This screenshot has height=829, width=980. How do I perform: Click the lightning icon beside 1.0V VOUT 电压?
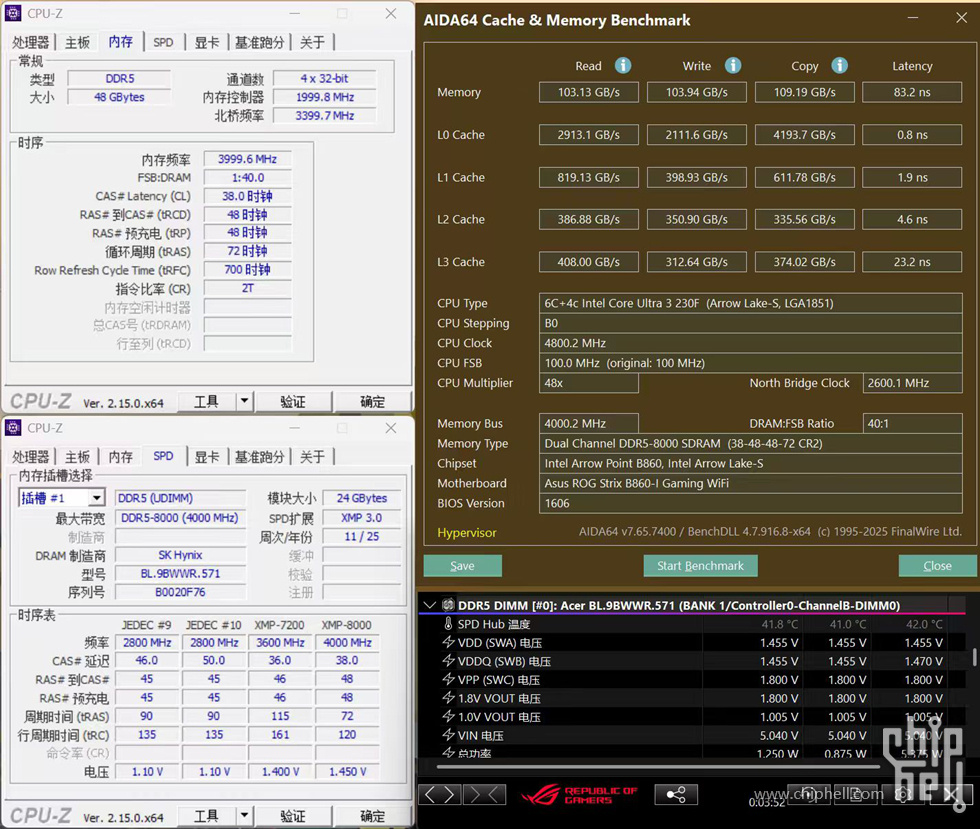click(448, 716)
